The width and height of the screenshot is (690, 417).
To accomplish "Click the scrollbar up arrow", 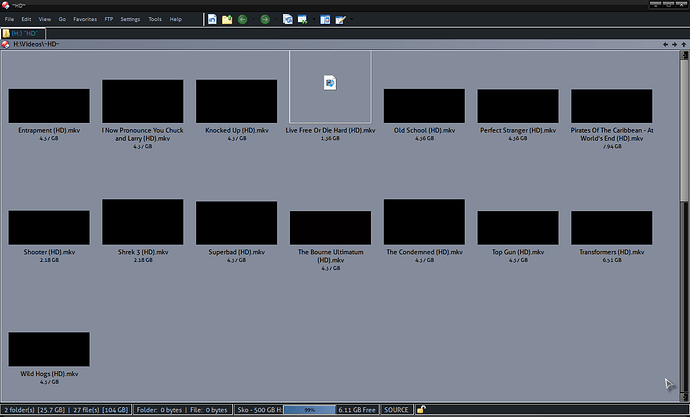I will 684,55.
